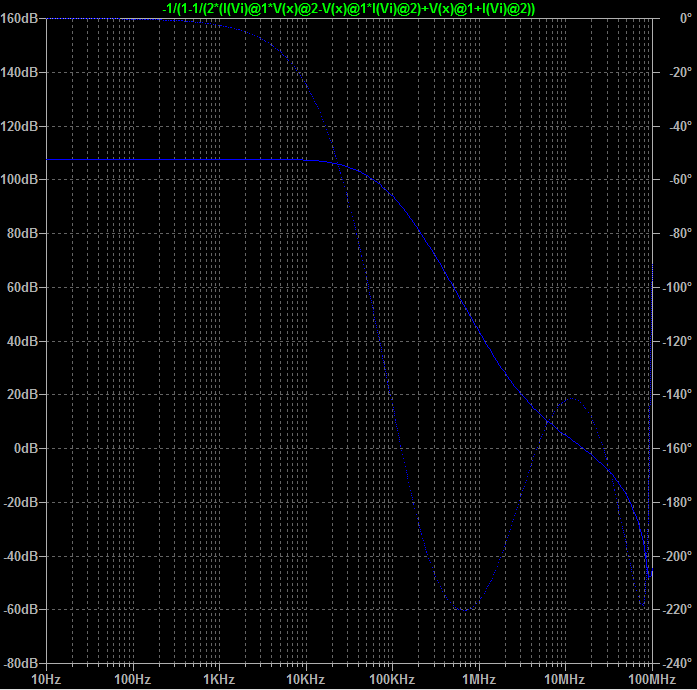Click the 10MHz label on frequency axis
697x690 pixels.
coord(565,679)
